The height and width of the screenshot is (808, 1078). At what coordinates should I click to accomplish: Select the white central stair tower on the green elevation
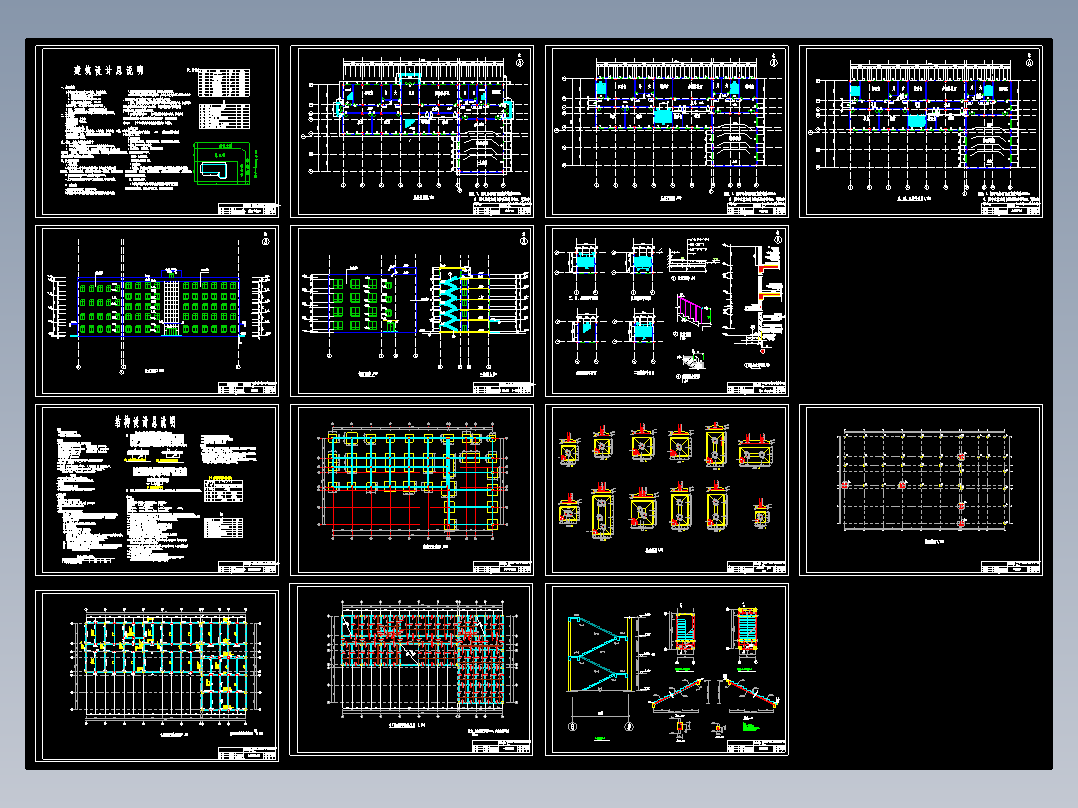point(170,303)
